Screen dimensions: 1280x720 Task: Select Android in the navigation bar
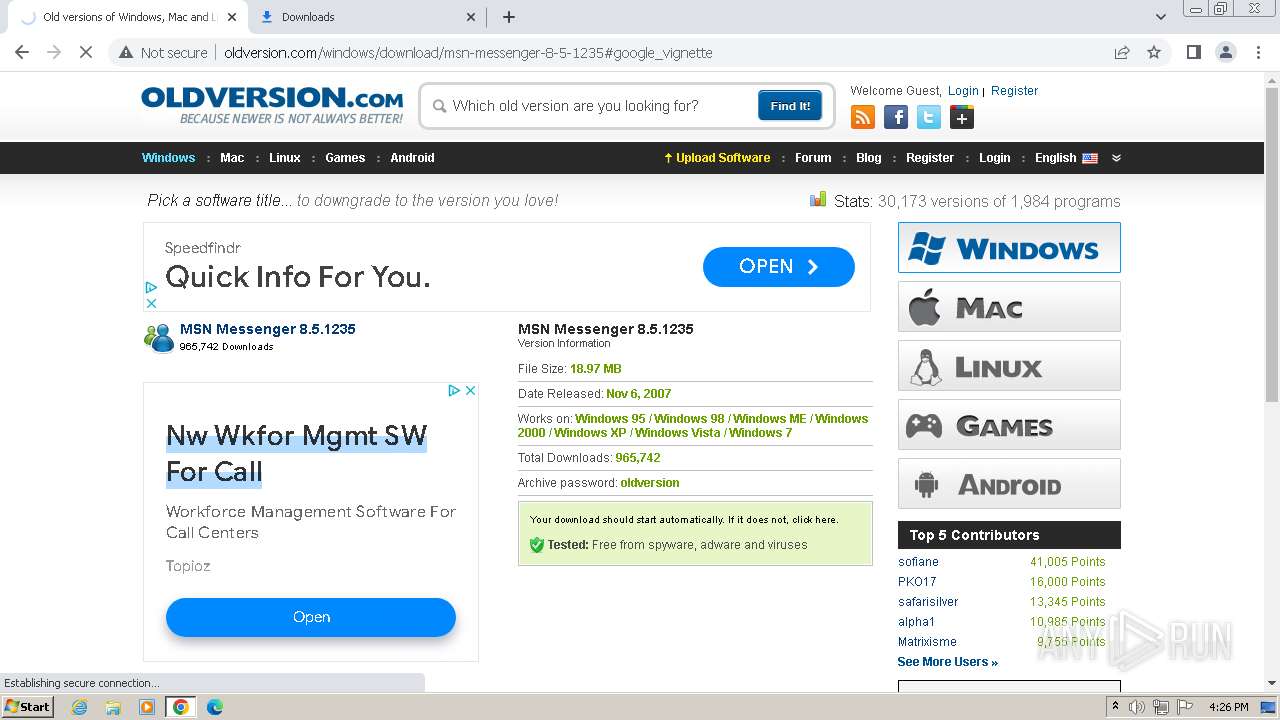(x=412, y=158)
